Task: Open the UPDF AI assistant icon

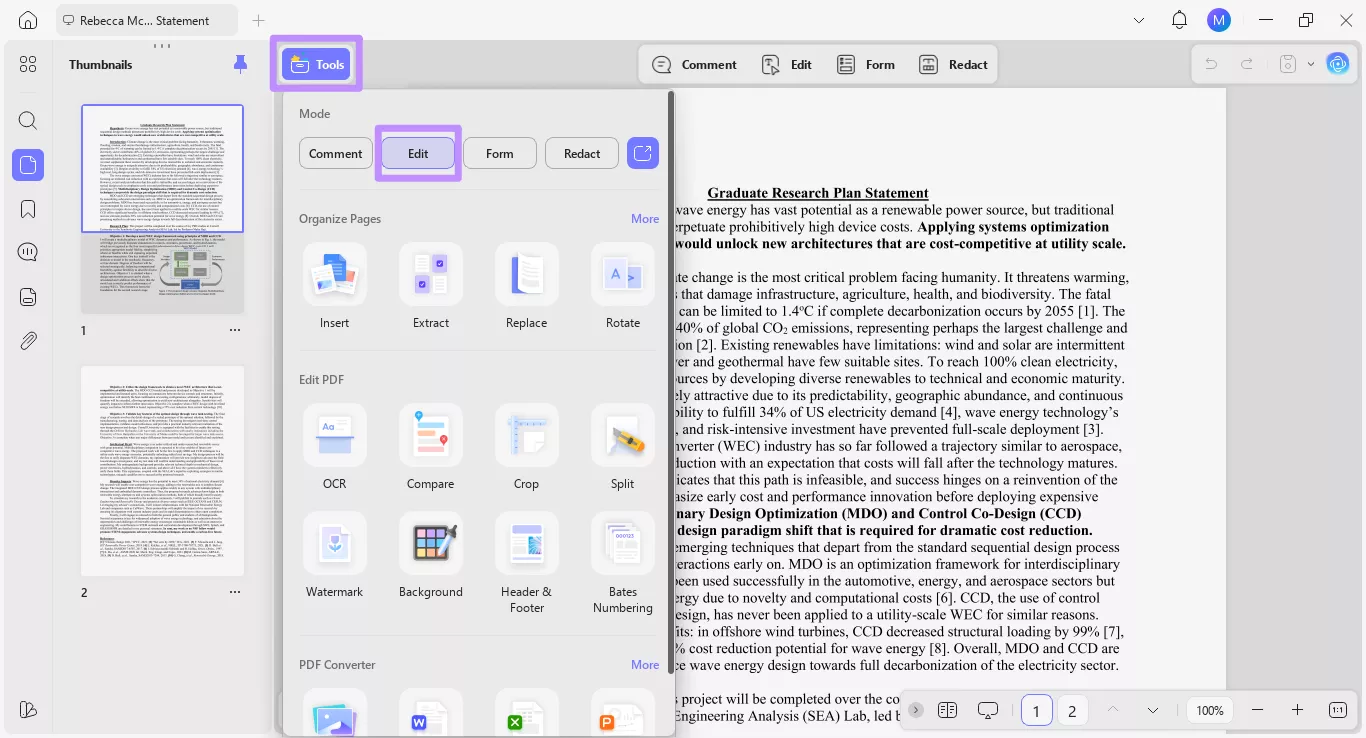Action: (1338, 64)
